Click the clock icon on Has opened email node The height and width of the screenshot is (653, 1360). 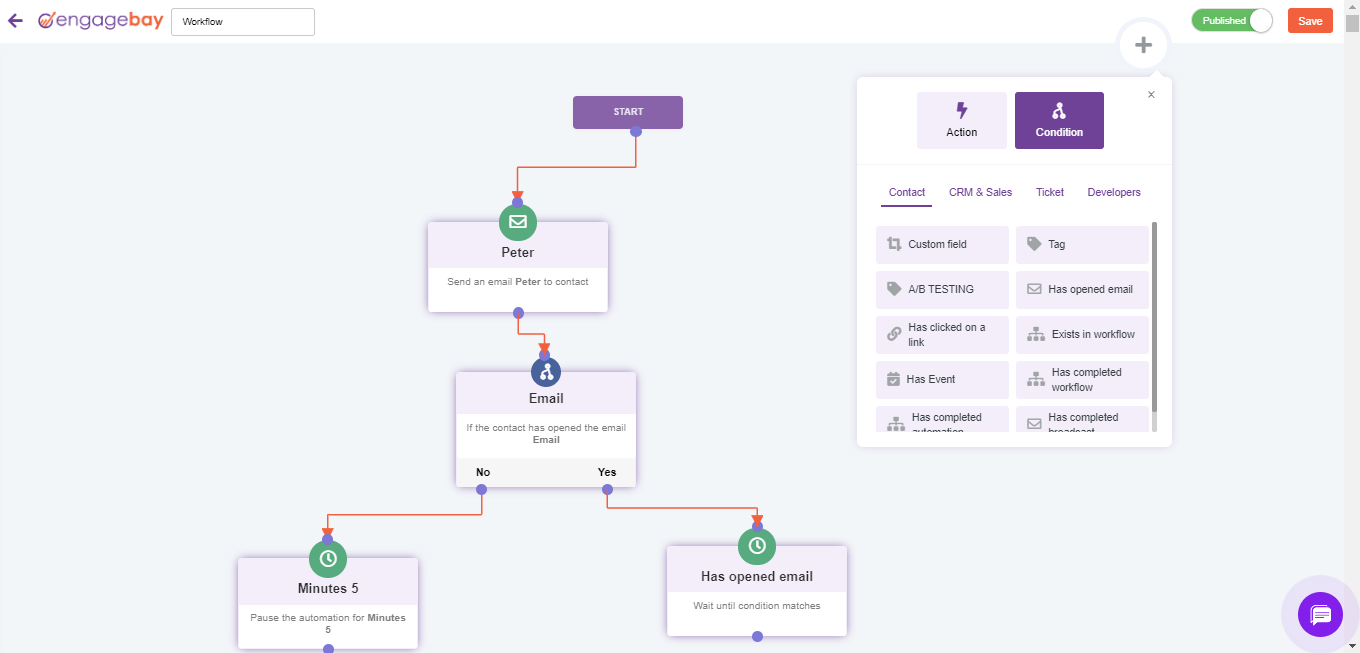point(756,546)
